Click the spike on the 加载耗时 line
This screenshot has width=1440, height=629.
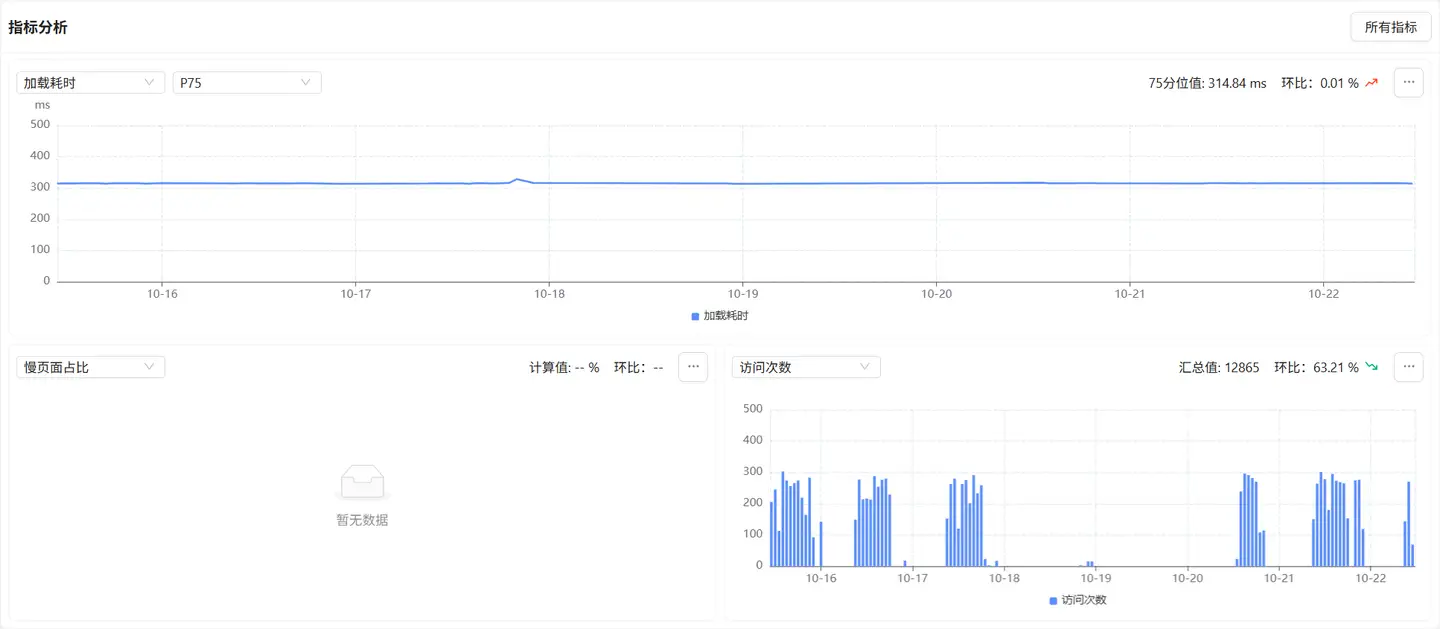(x=517, y=180)
